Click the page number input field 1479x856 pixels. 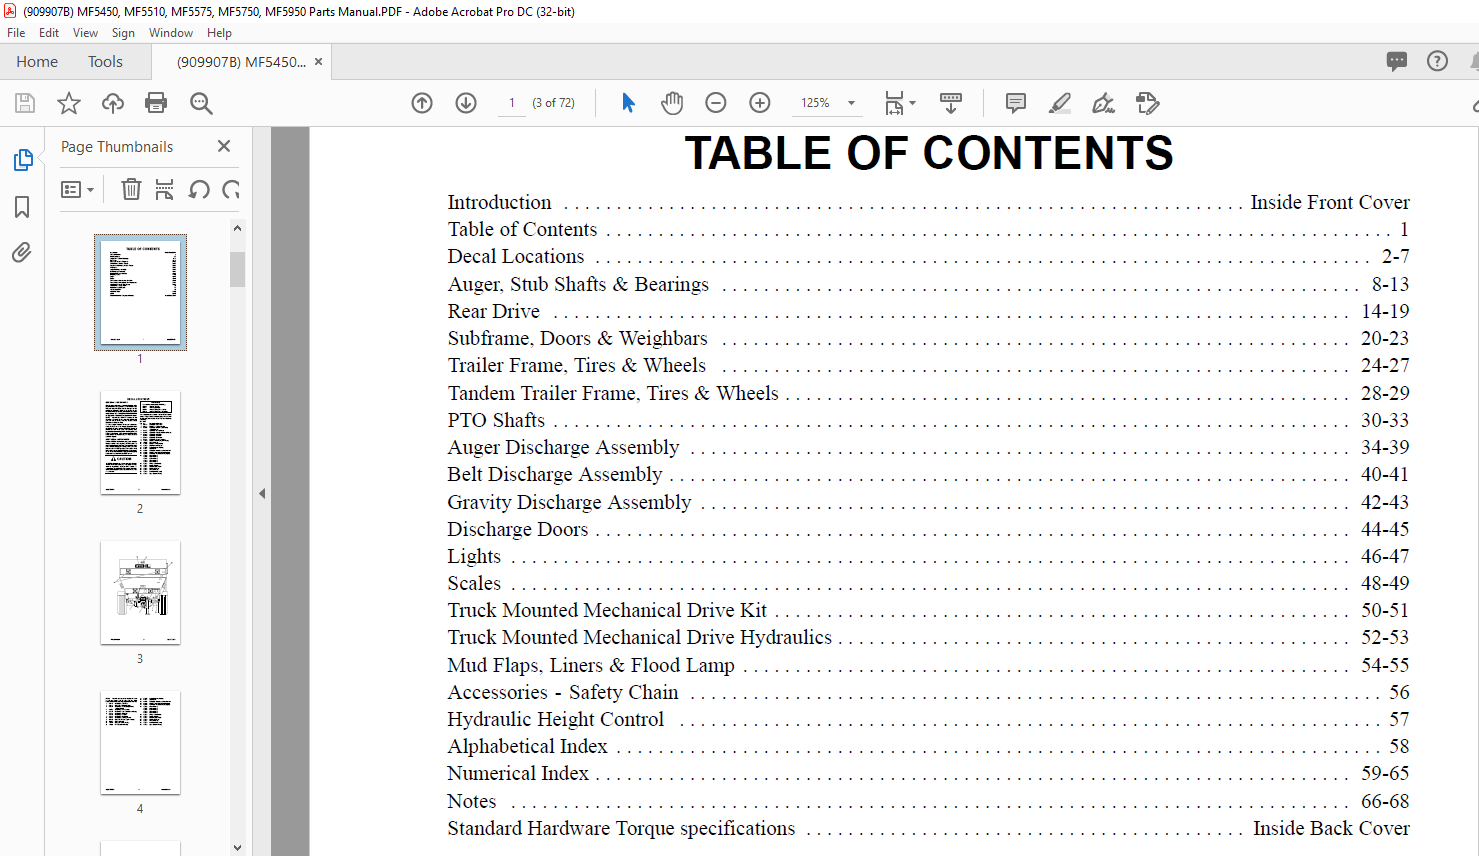click(512, 103)
